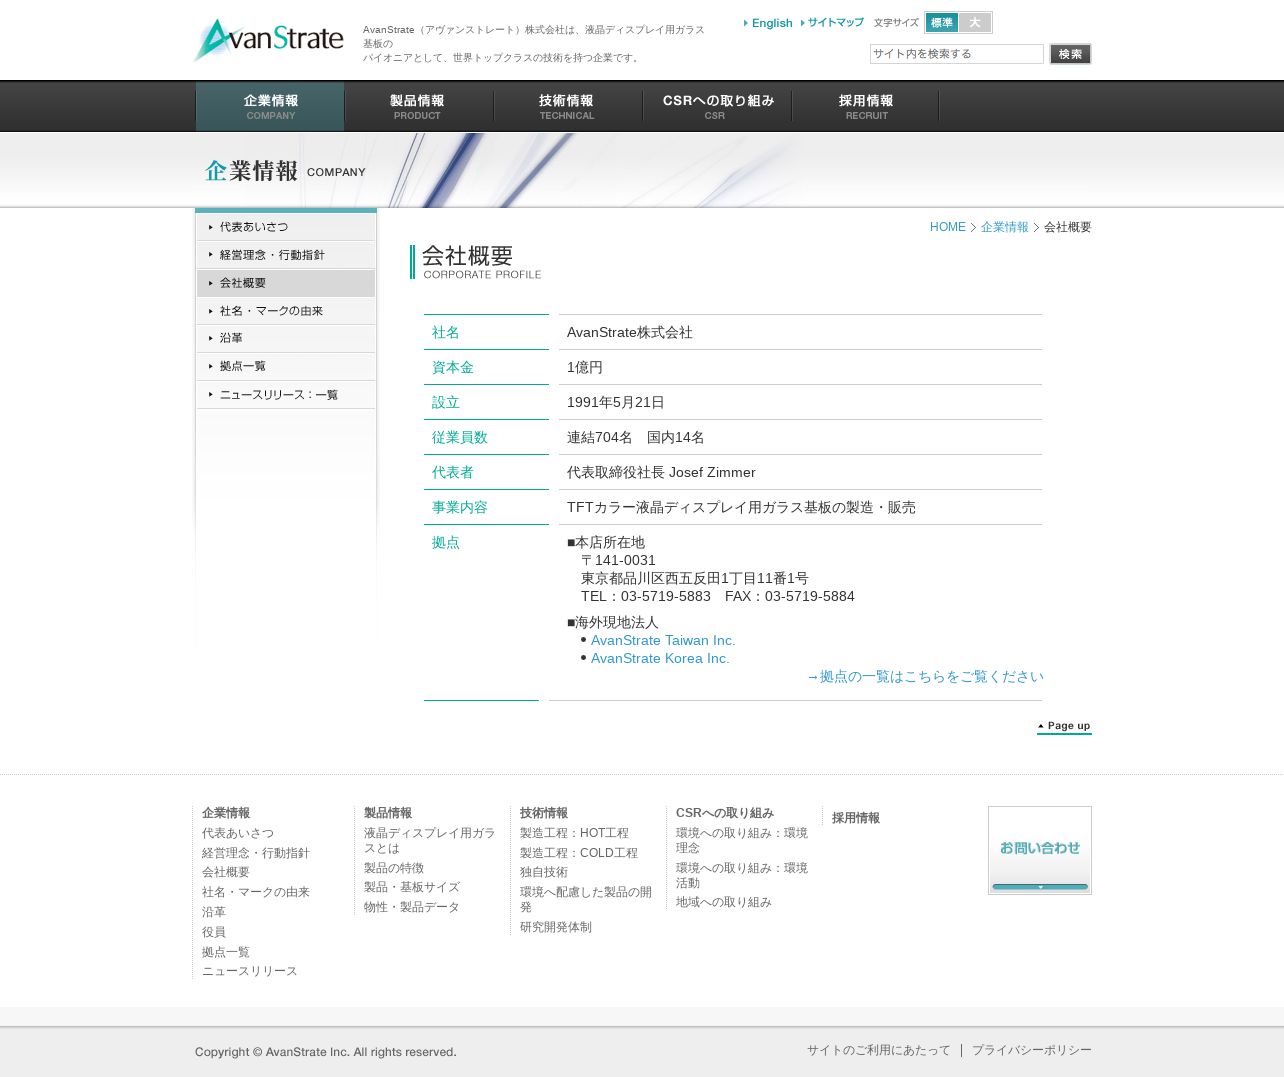Open footer link 代表あいさつ
The width and height of the screenshot is (1284, 1077).
(x=238, y=833)
